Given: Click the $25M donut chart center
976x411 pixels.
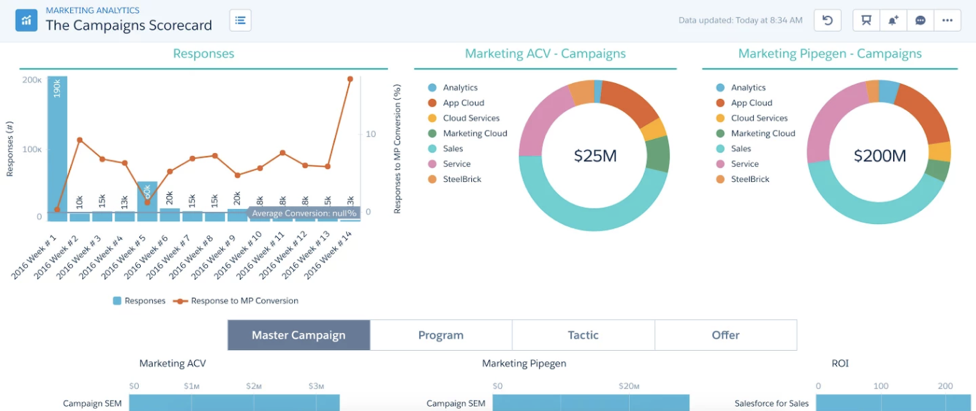Looking at the screenshot, I should pyautogui.click(x=597, y=156).
